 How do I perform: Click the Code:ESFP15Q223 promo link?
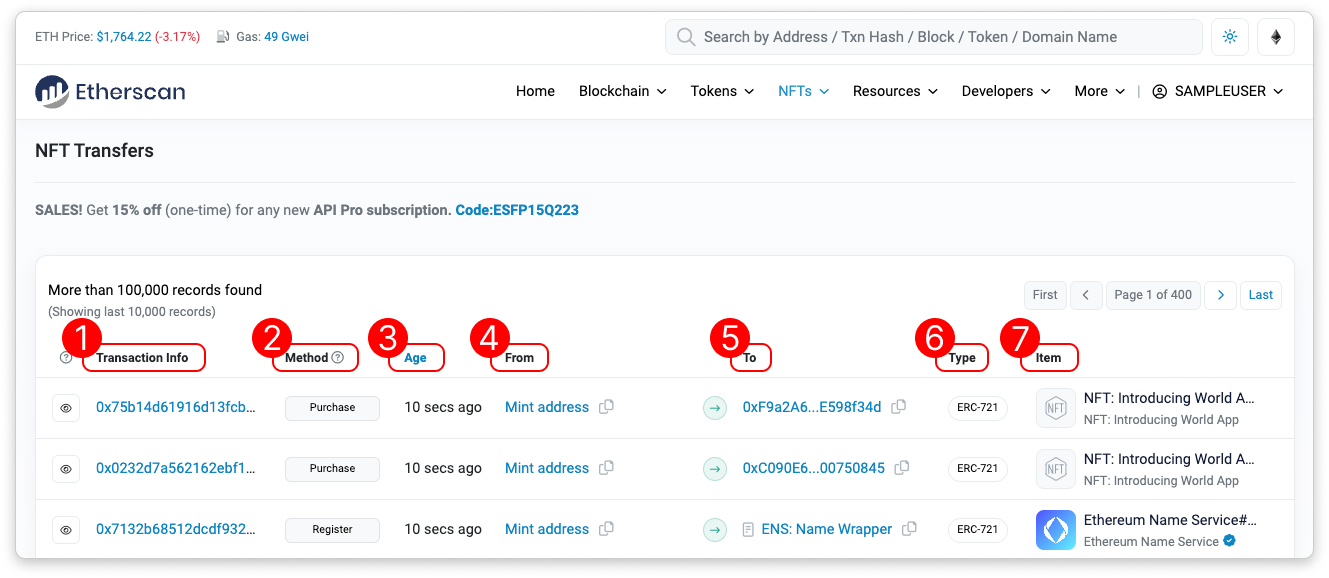pyautogui.click(x=516, y=210)
